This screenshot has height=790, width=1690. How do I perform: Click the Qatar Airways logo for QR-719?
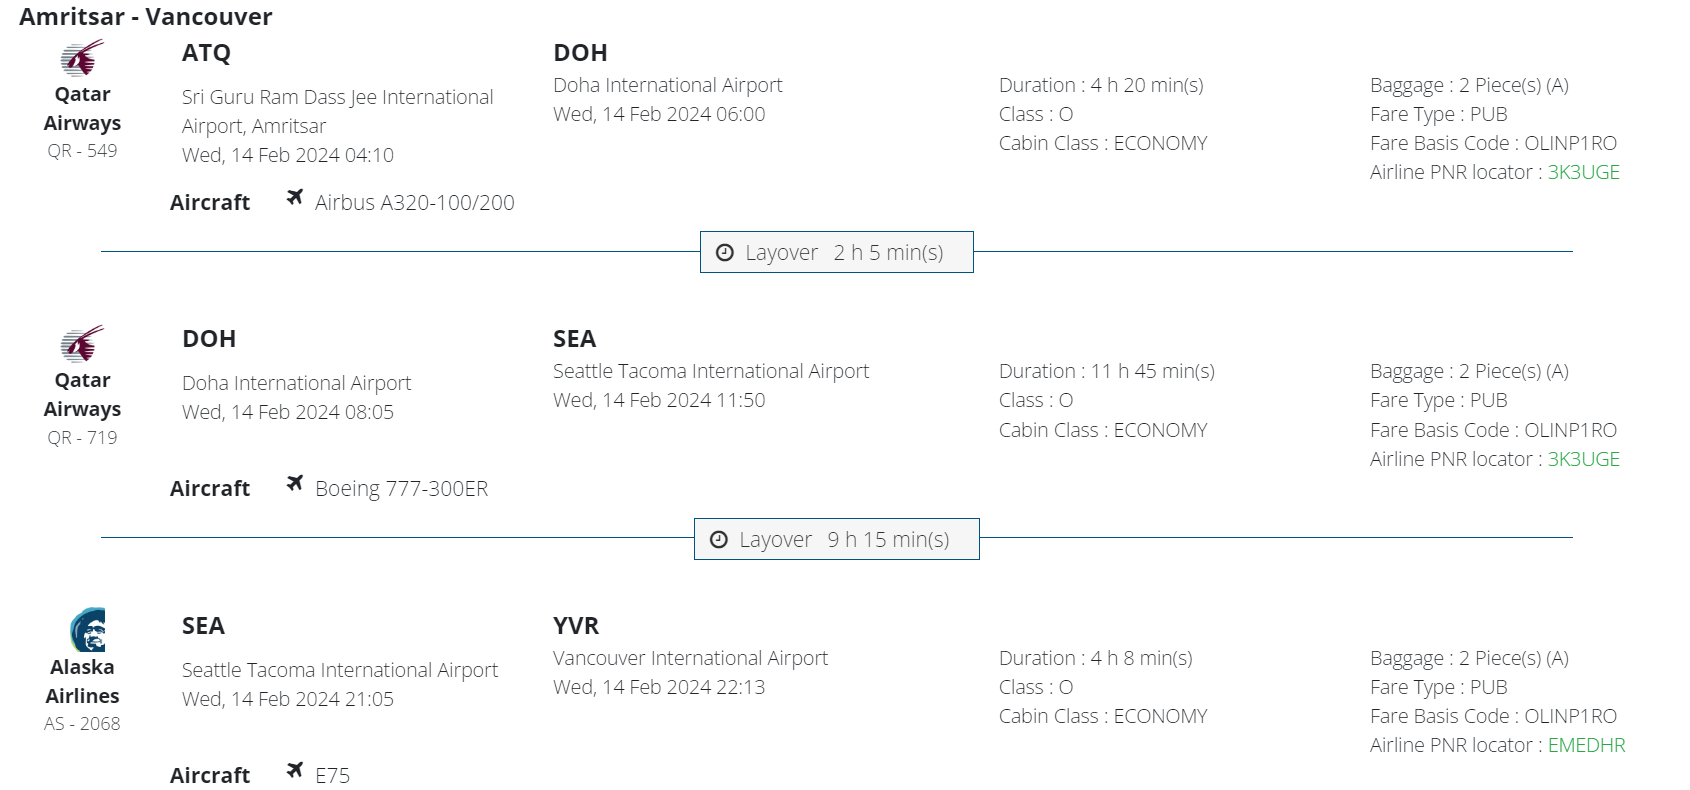tap(82, 345)
